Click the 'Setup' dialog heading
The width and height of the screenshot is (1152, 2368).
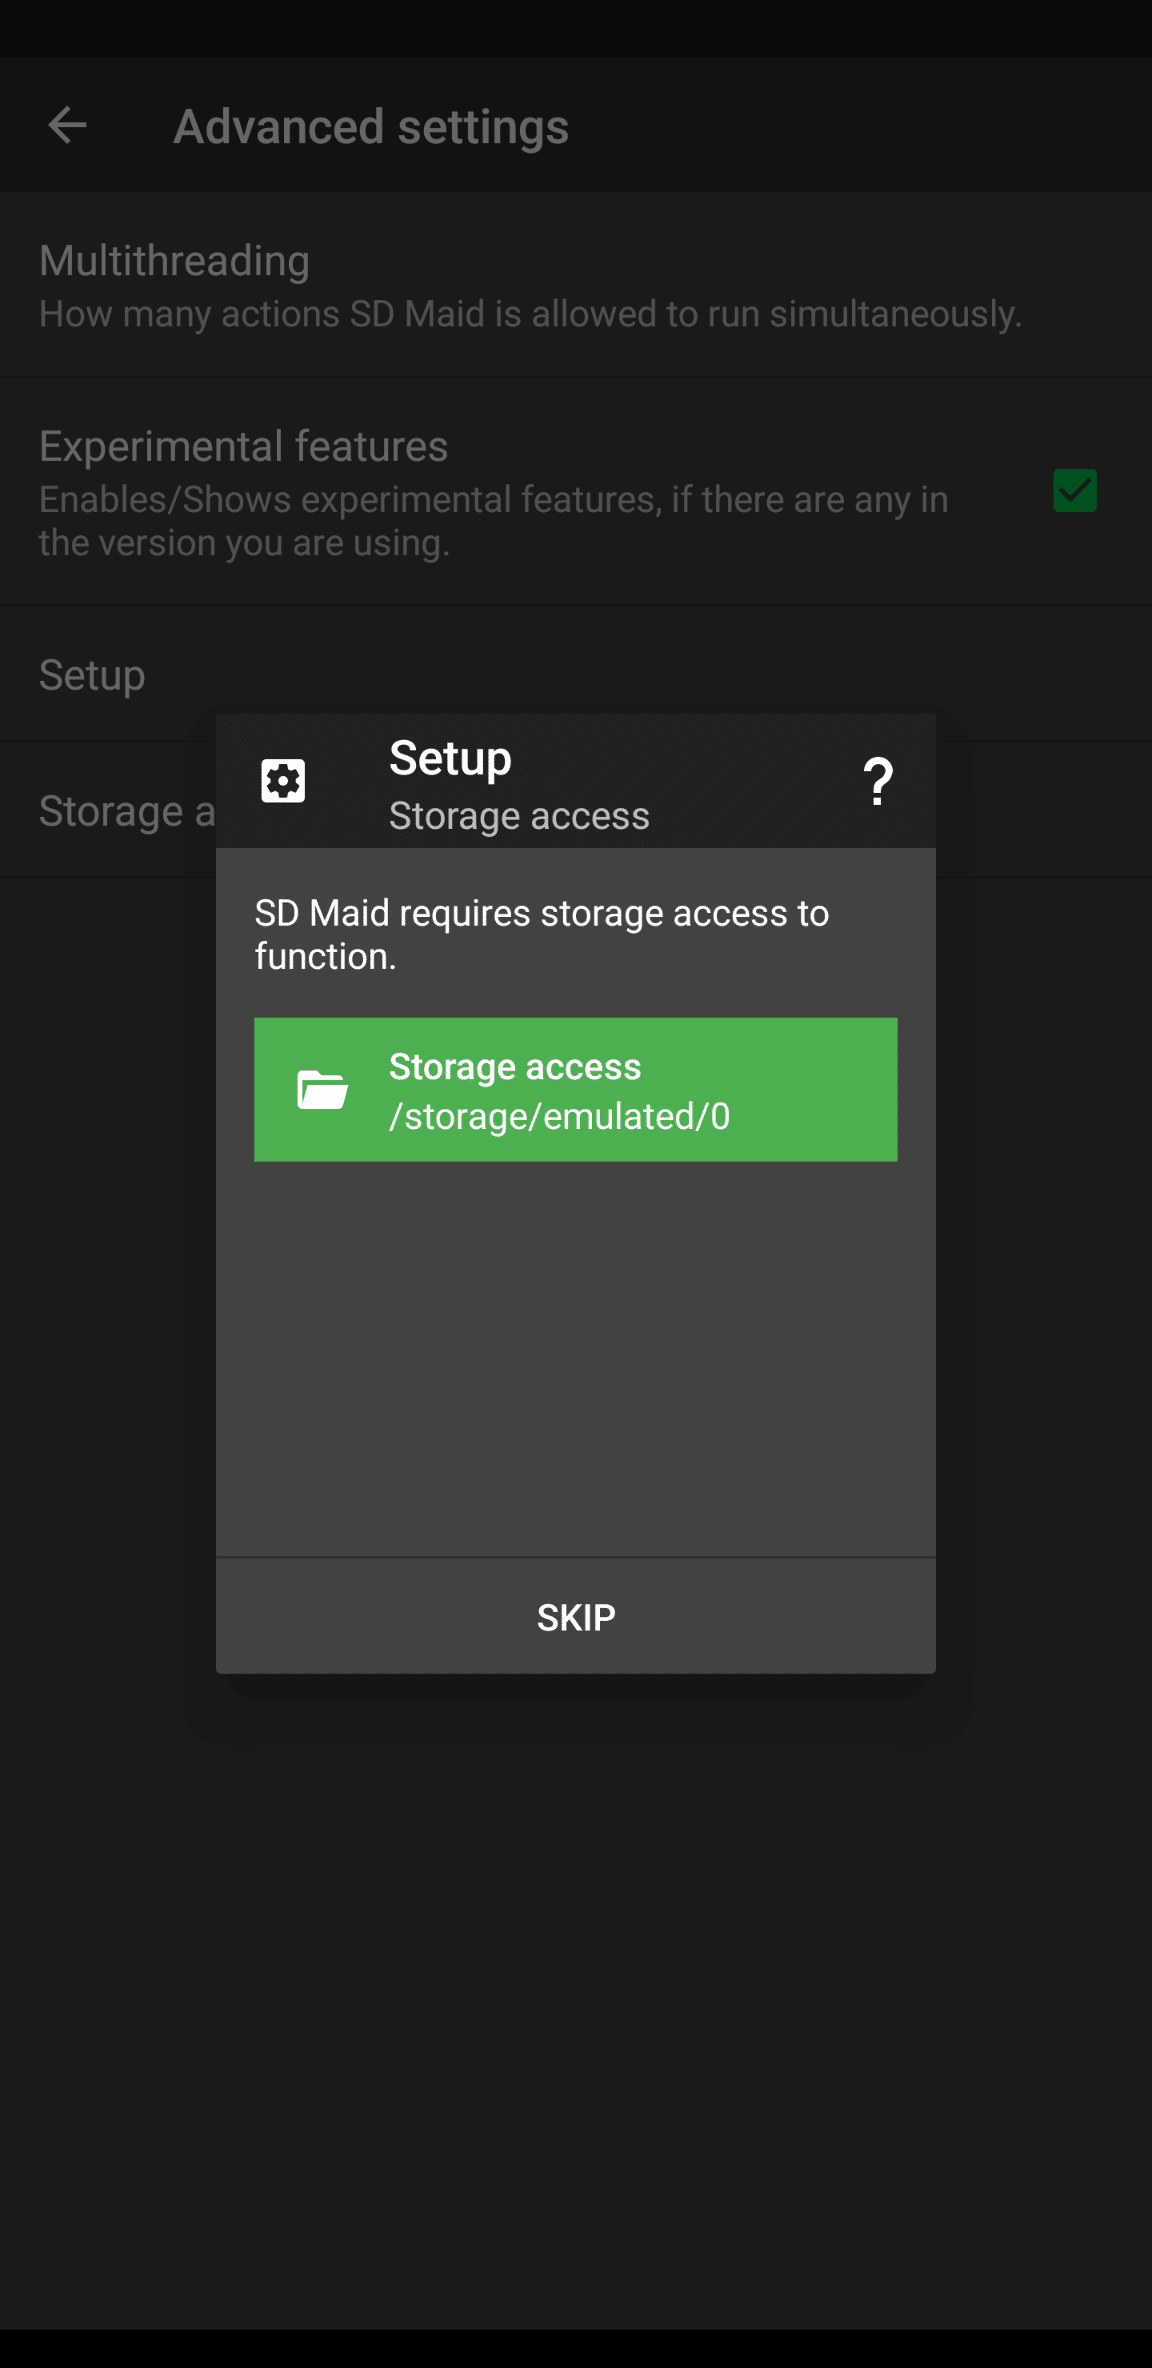(450, 758)
